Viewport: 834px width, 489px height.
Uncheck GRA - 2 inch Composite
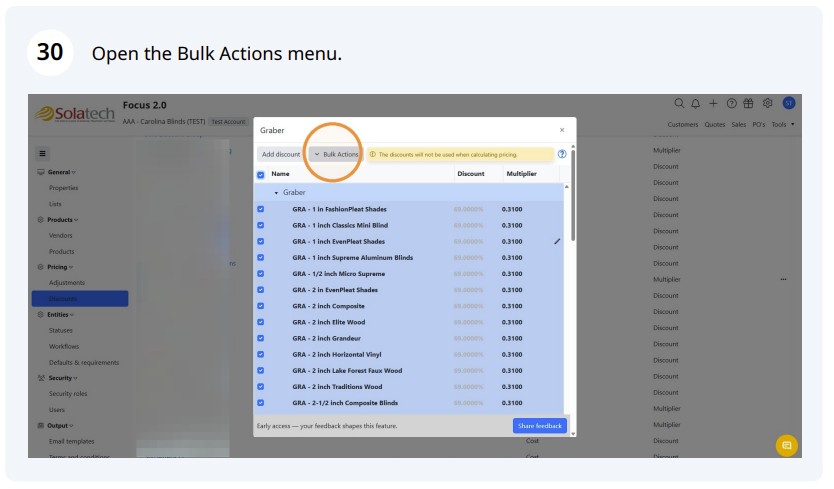pyautogui.click(x=261, y=306)
